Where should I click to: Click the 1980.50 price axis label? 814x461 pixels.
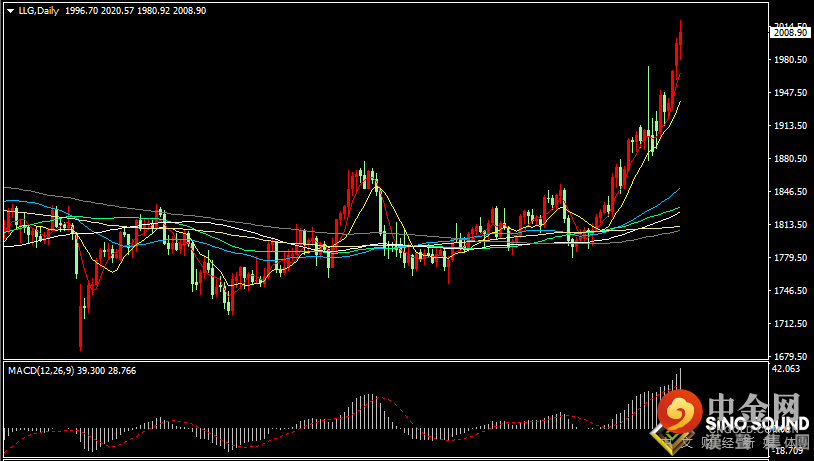point(789,60)
